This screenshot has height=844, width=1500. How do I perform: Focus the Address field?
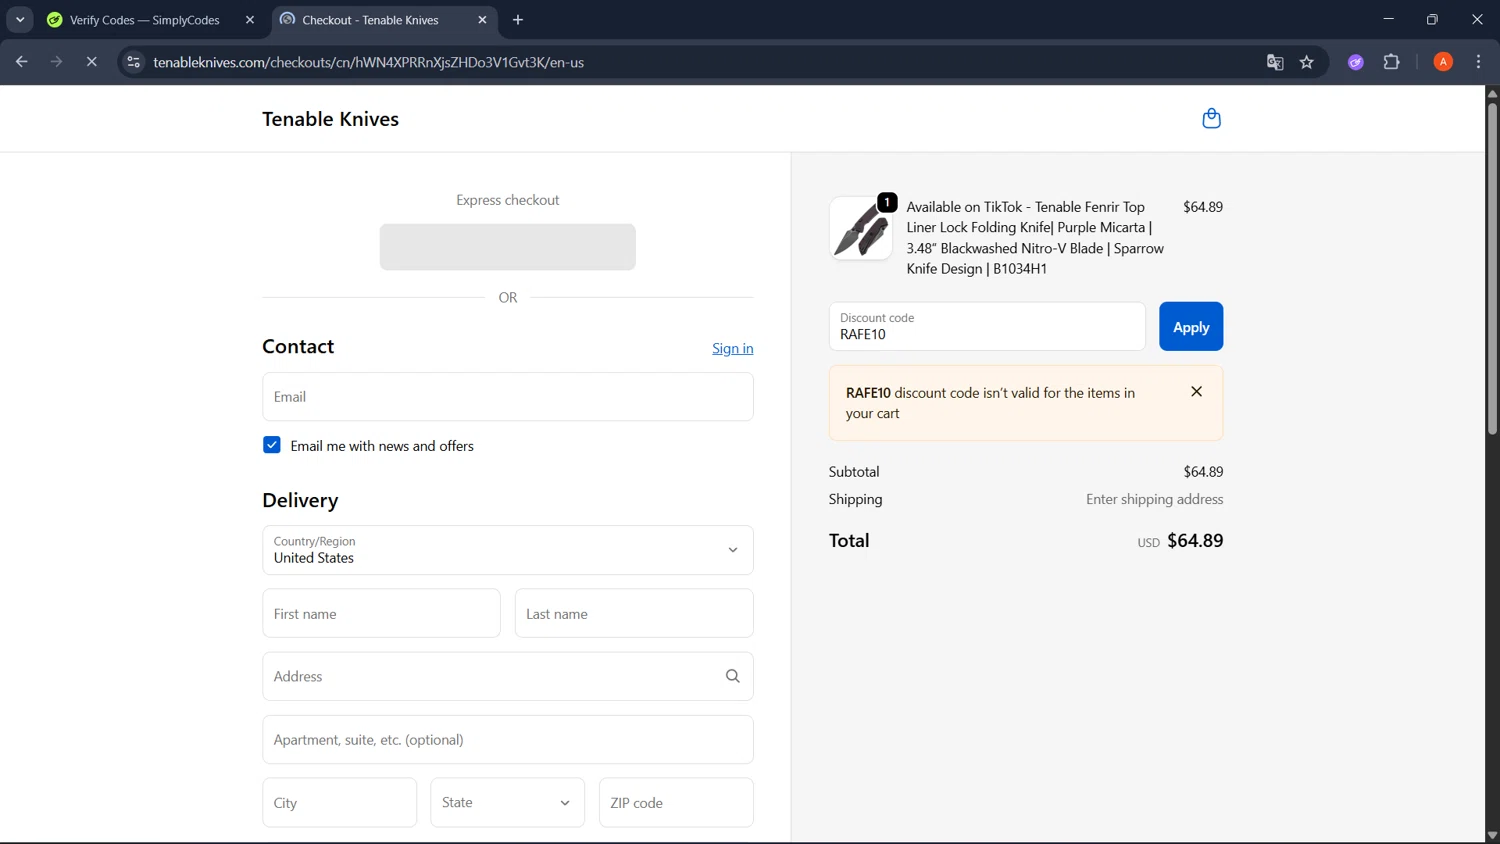(x=508, y=677)
